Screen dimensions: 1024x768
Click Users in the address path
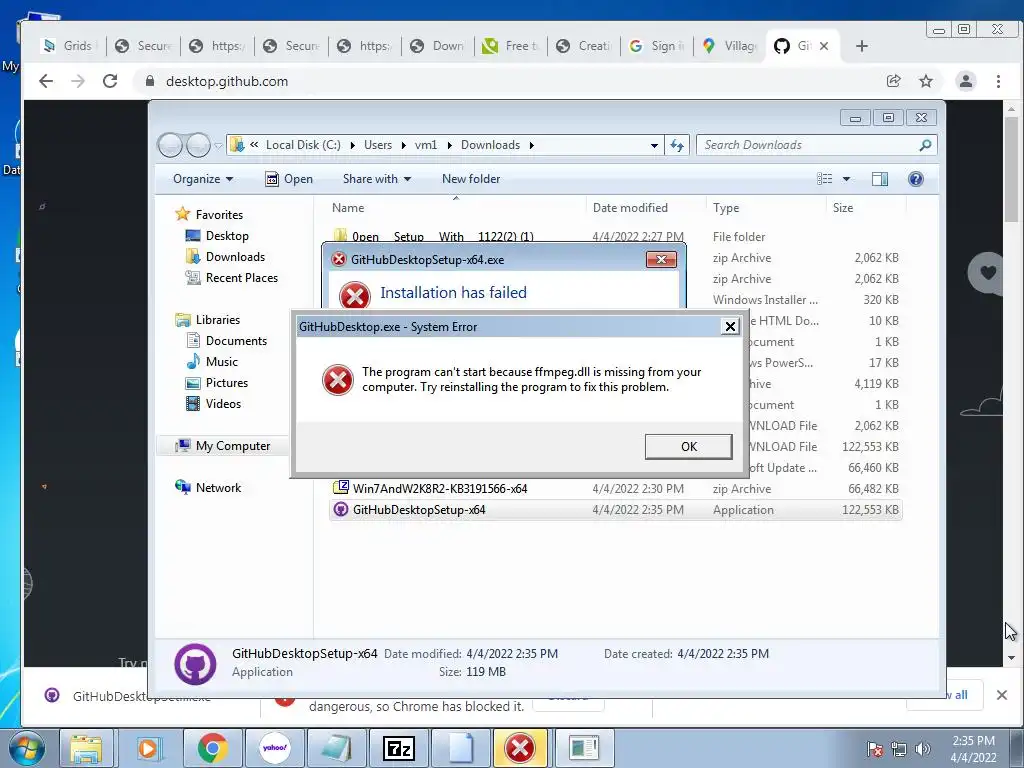click(x=378, y=145)
